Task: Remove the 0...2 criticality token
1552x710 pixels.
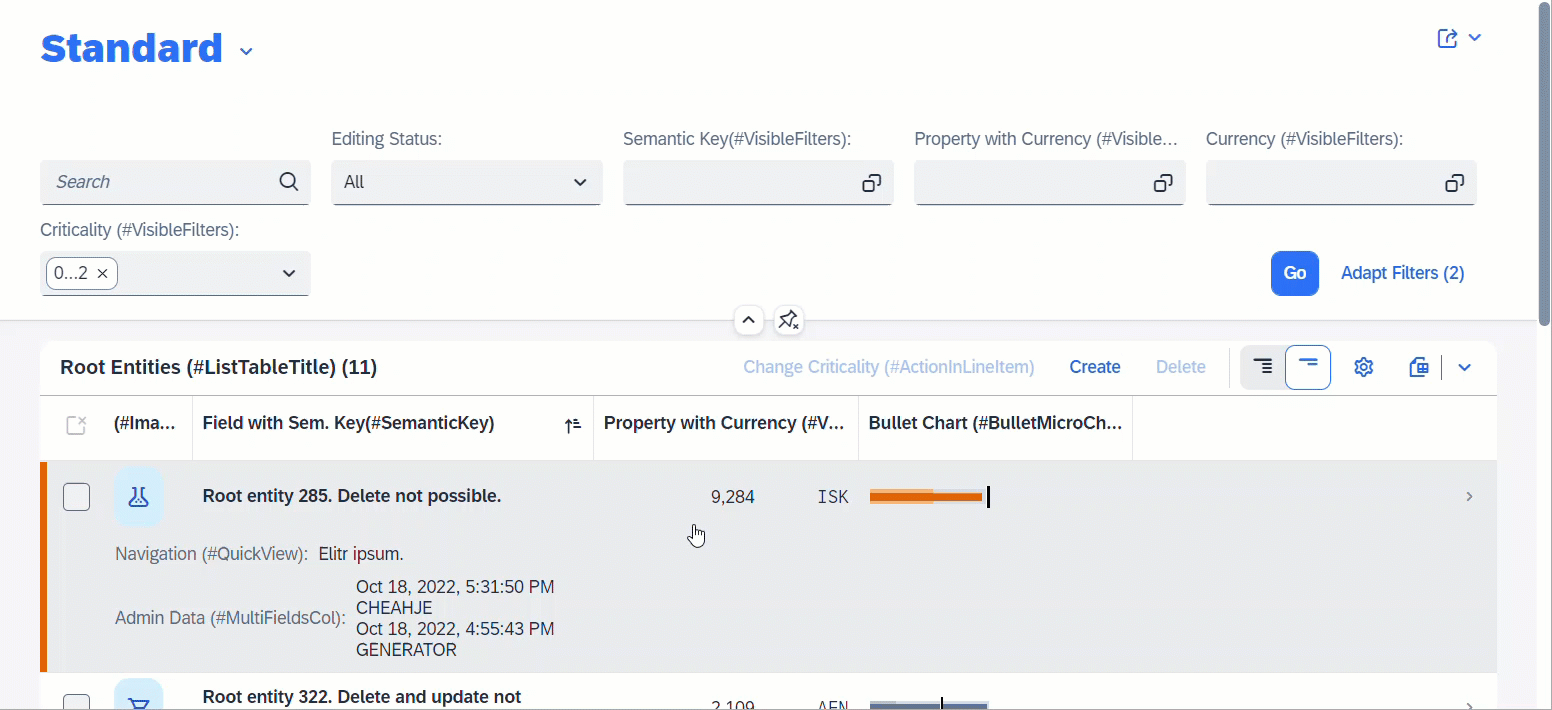Action: coord(102,273)
